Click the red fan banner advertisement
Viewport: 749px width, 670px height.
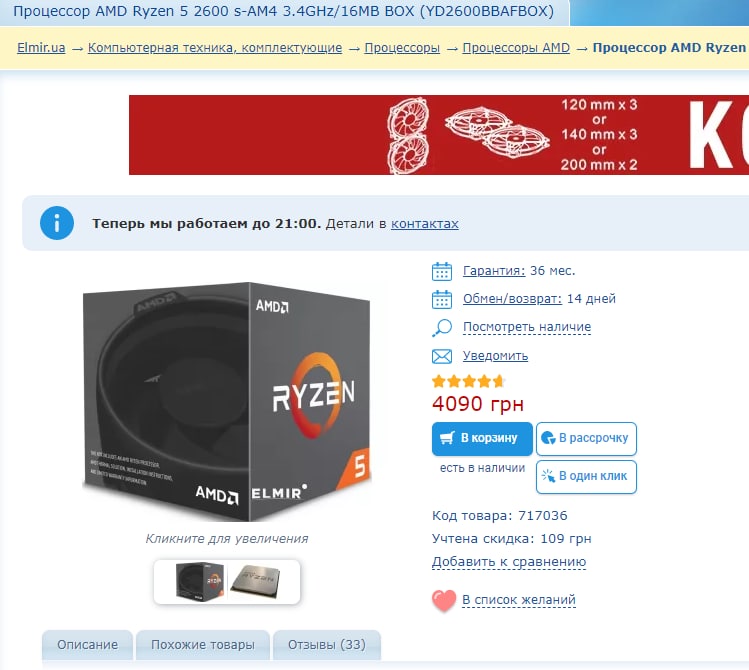(439, 135)
